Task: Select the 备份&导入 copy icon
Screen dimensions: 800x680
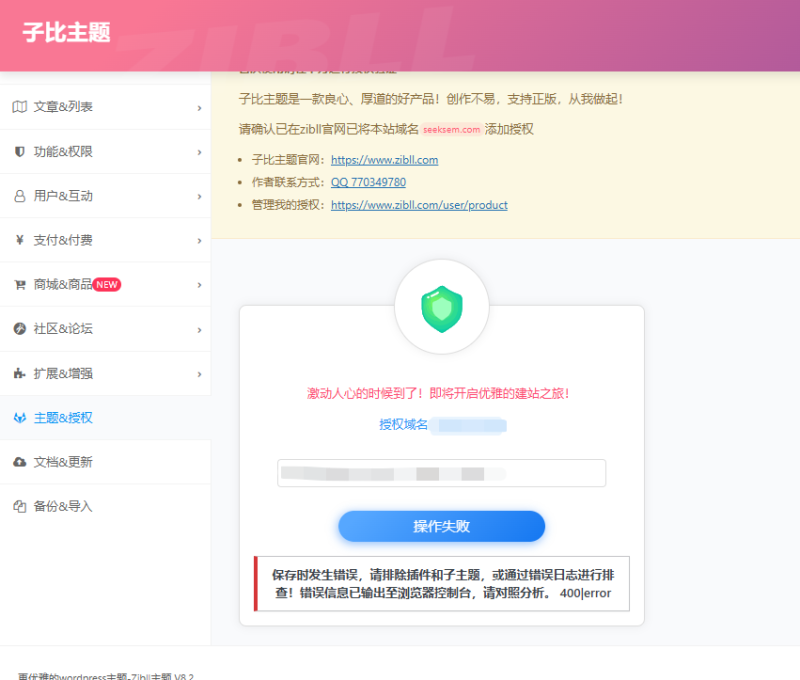Action: pyautogui.click(x=18, y=507)
